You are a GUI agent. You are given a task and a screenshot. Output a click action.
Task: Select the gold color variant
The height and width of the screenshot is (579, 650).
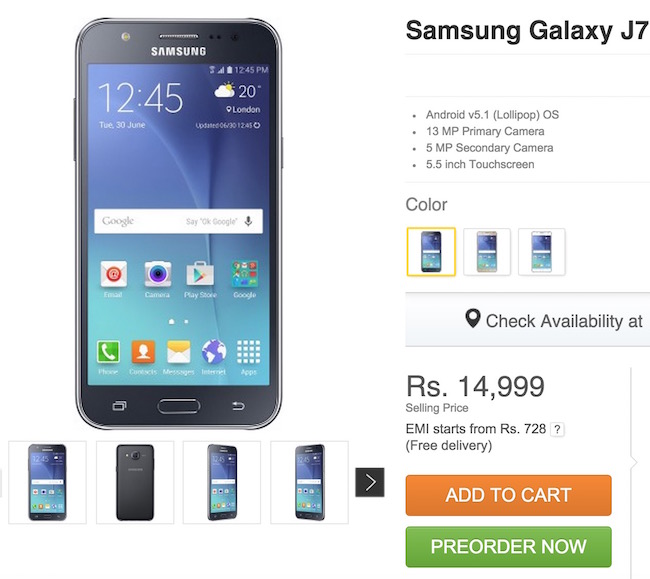487,252
